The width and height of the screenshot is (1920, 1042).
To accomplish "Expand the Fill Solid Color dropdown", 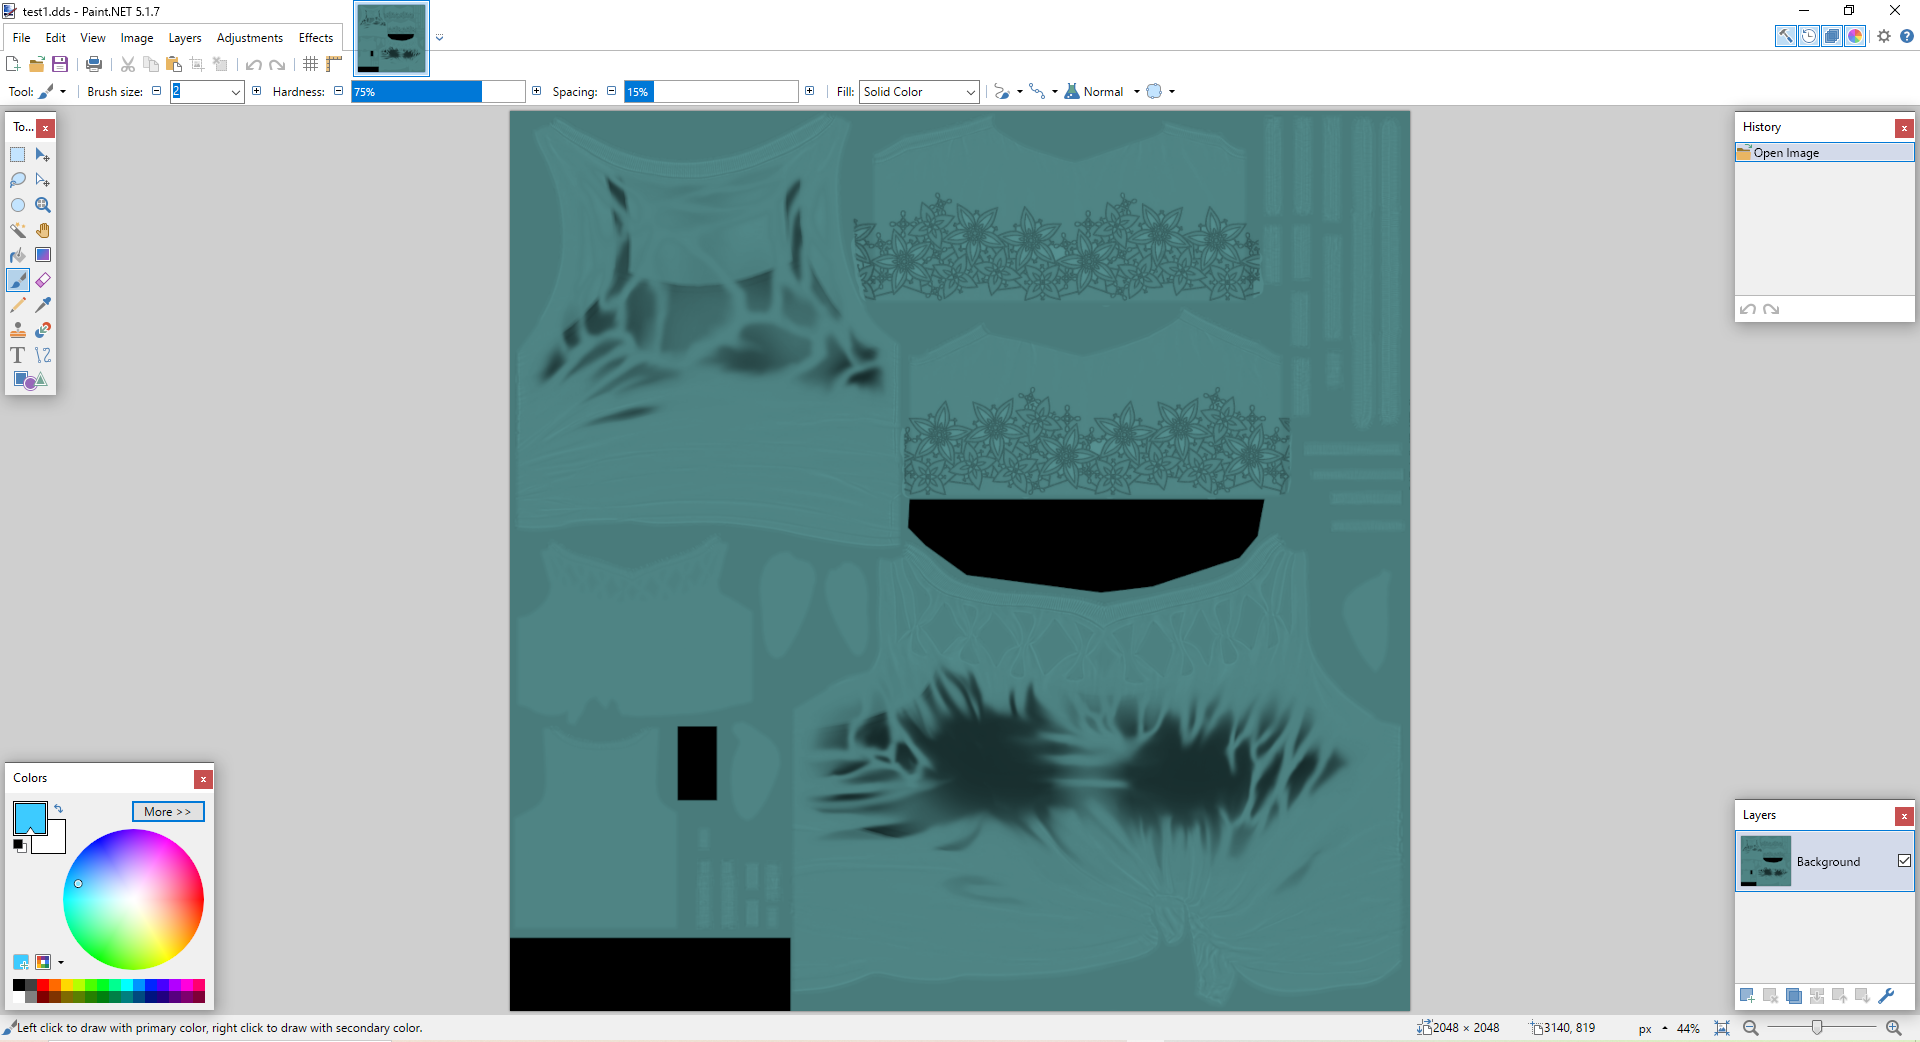I will [970, 92].
